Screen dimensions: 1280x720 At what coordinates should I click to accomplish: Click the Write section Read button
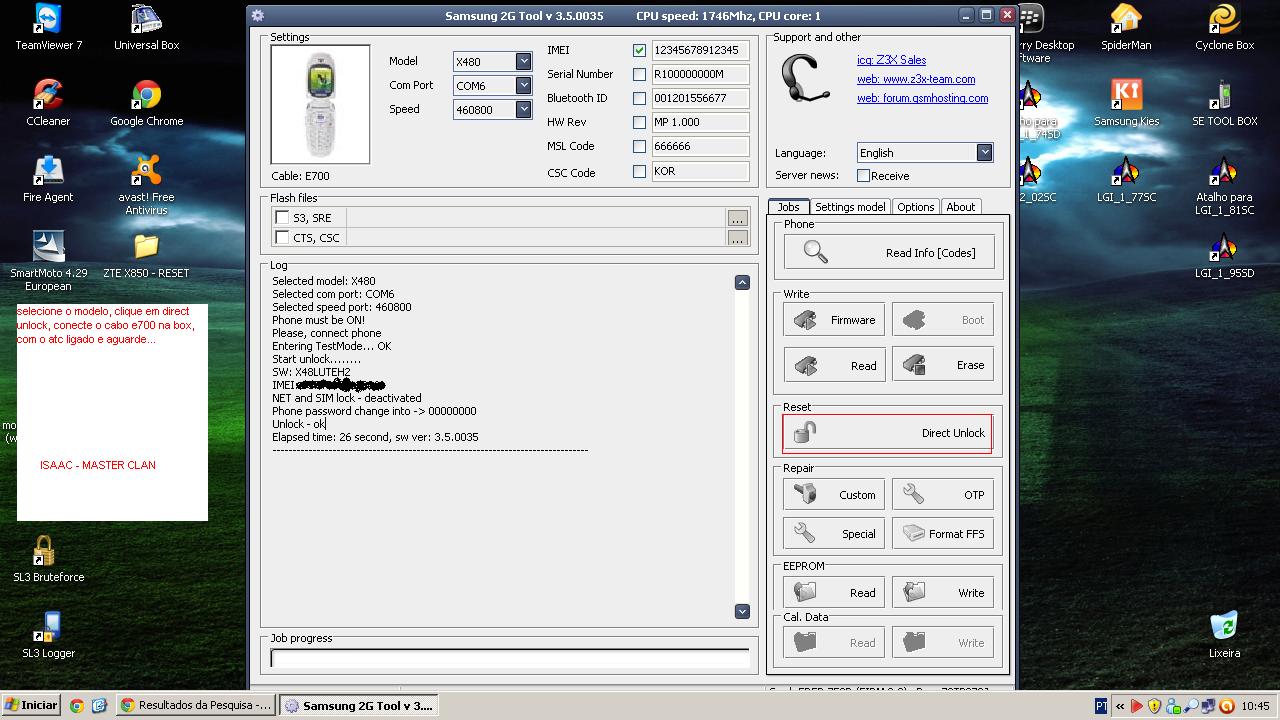[834, 365]
